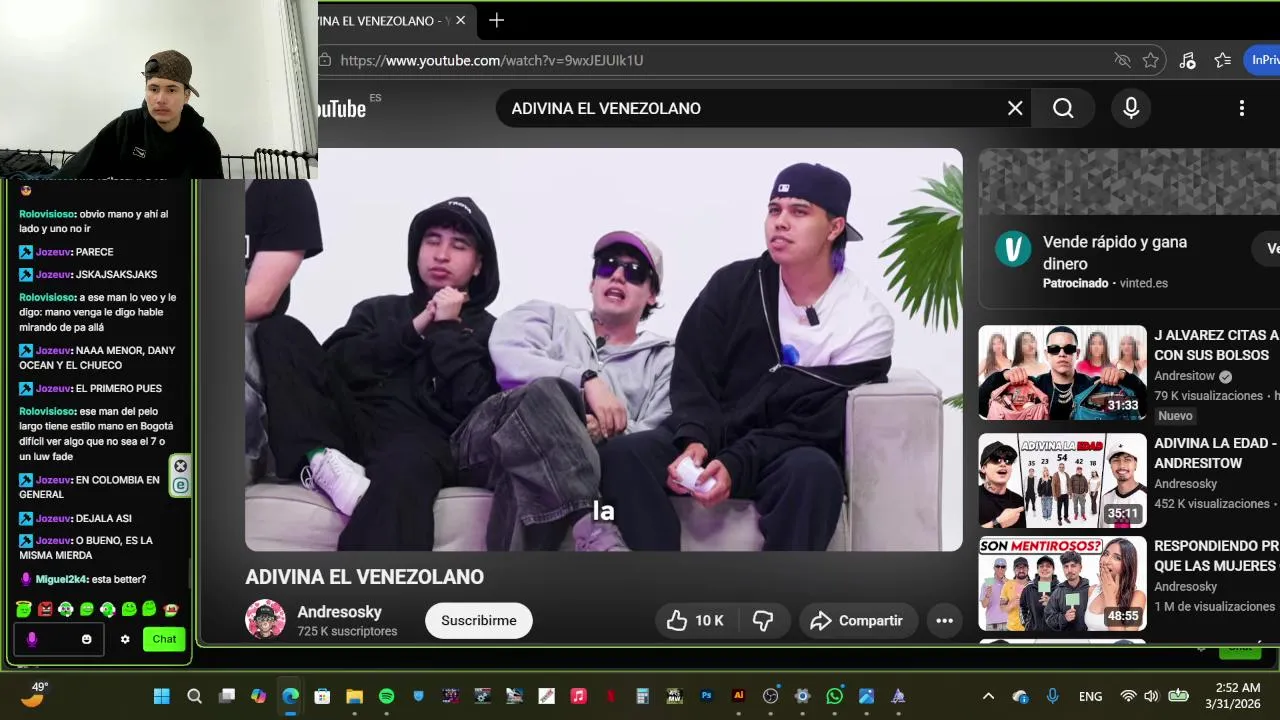Image resolution: width=1280 pixels, height=720 pixels.
Task: Click the YouTube search magnifier button
Action: click(x=1063, y=108)
